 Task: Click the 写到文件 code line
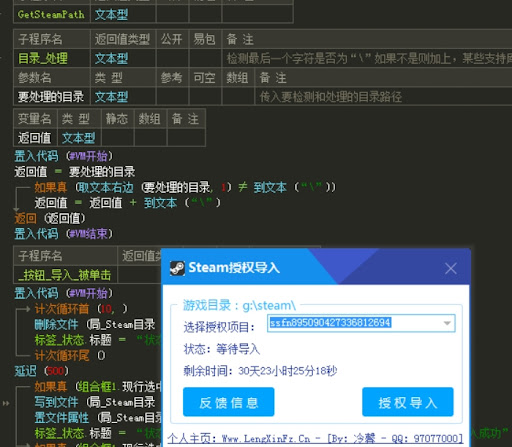point(95,402)
